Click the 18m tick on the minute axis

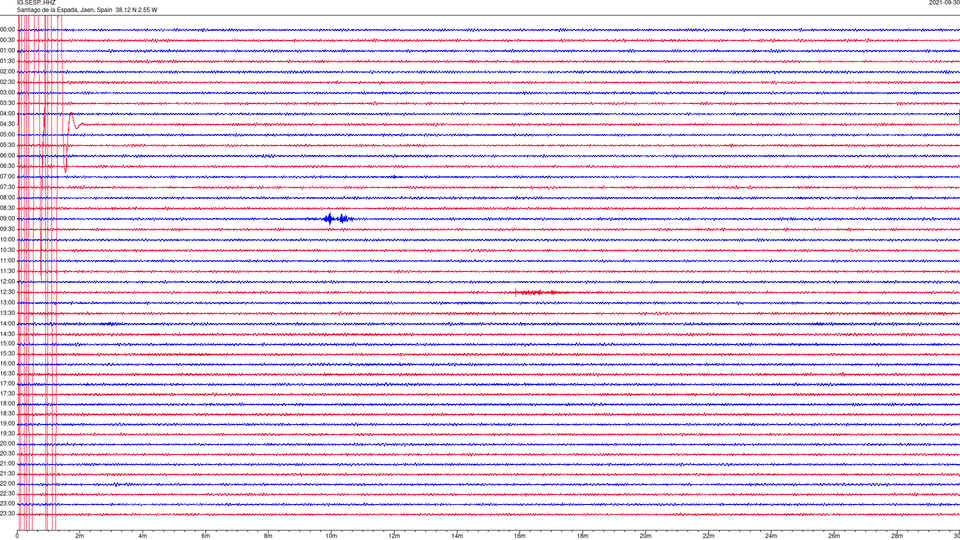tap(582, 536)
